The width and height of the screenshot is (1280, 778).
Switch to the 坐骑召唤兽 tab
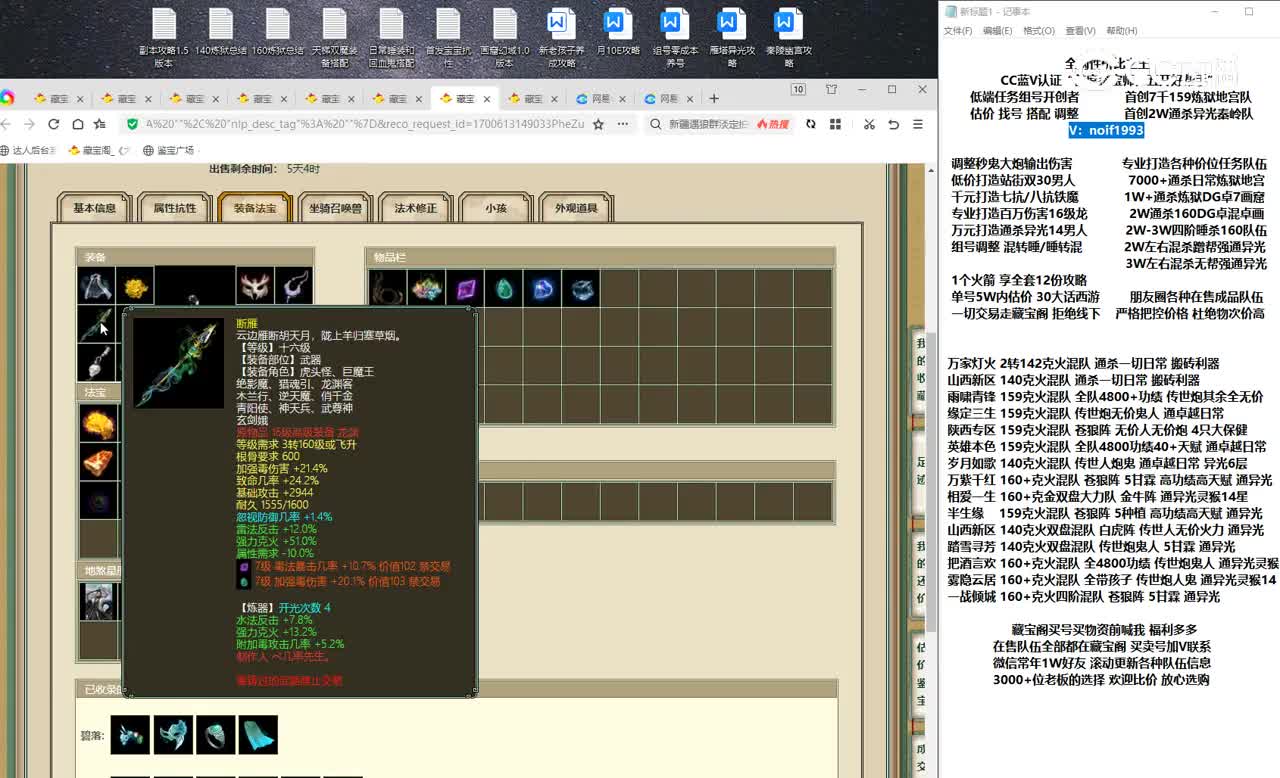(x=335, y=208)
